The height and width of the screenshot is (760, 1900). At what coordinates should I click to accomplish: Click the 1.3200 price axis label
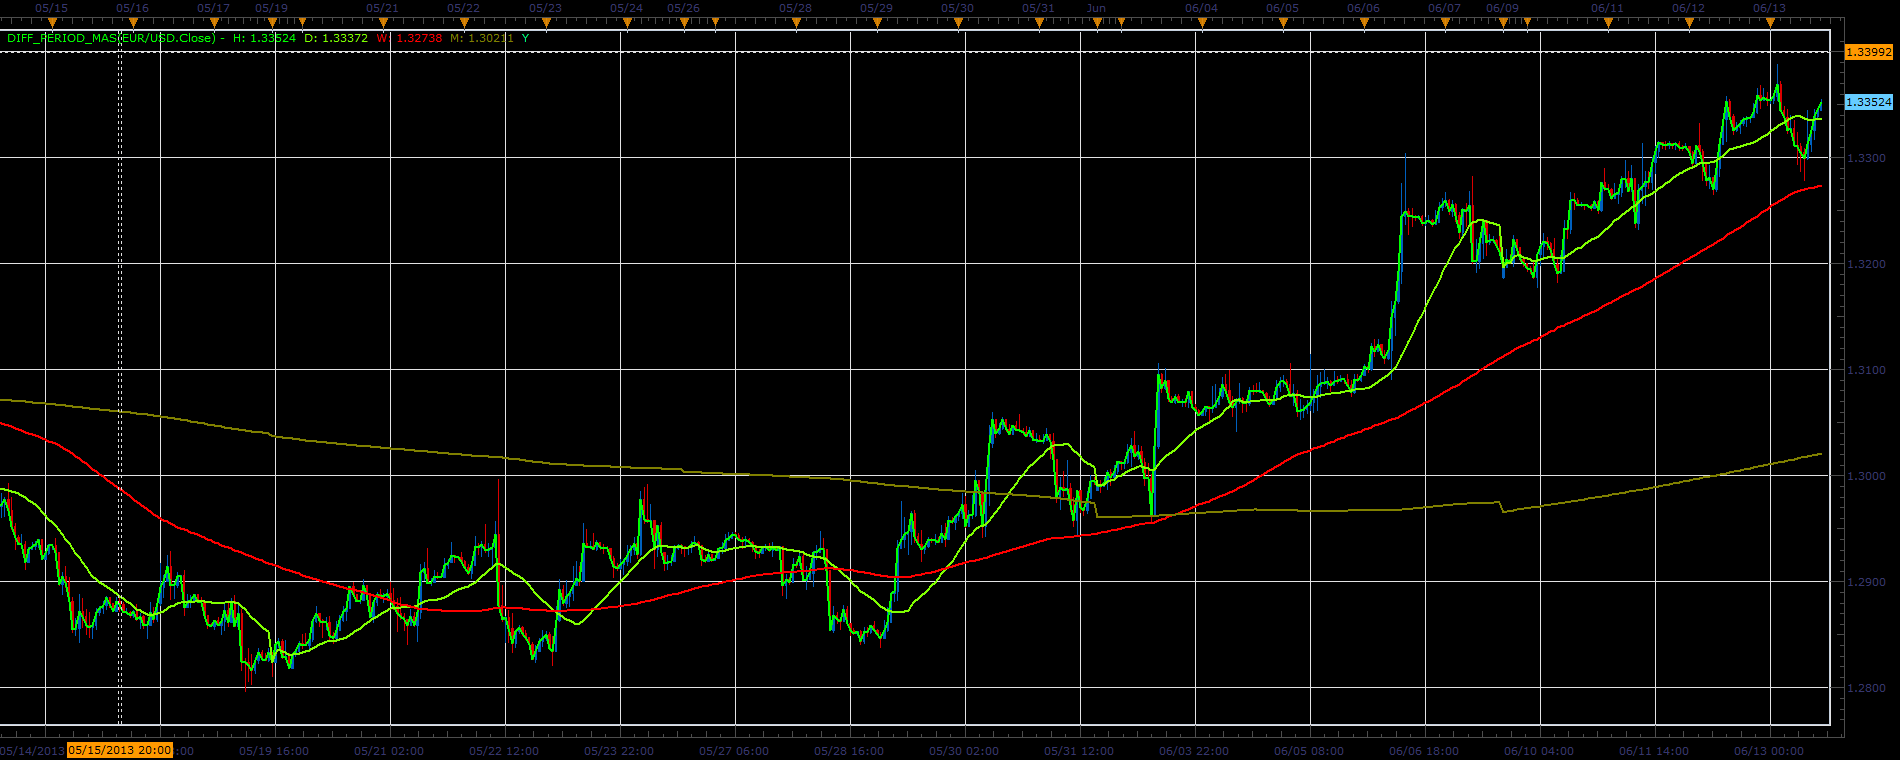1867,264
